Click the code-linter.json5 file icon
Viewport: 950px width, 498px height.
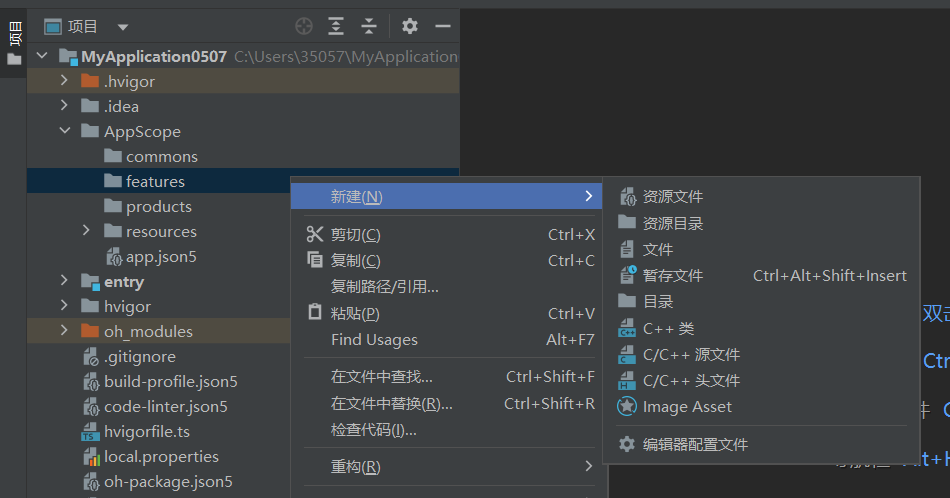pyautogui.click(x=91, y=407)
